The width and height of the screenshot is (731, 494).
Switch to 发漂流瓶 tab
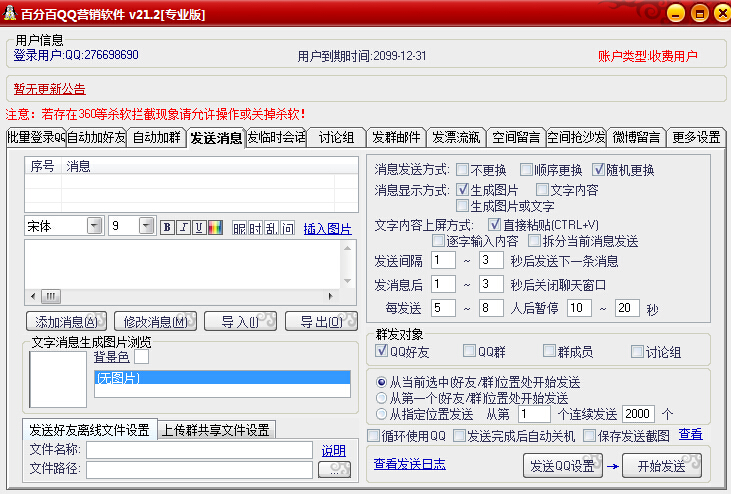point(456,137)
